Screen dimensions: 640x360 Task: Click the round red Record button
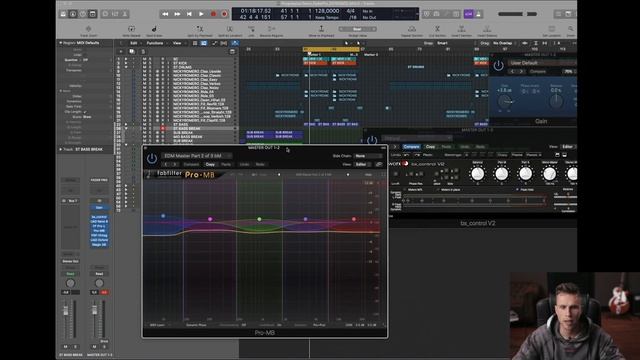point(213,14)
